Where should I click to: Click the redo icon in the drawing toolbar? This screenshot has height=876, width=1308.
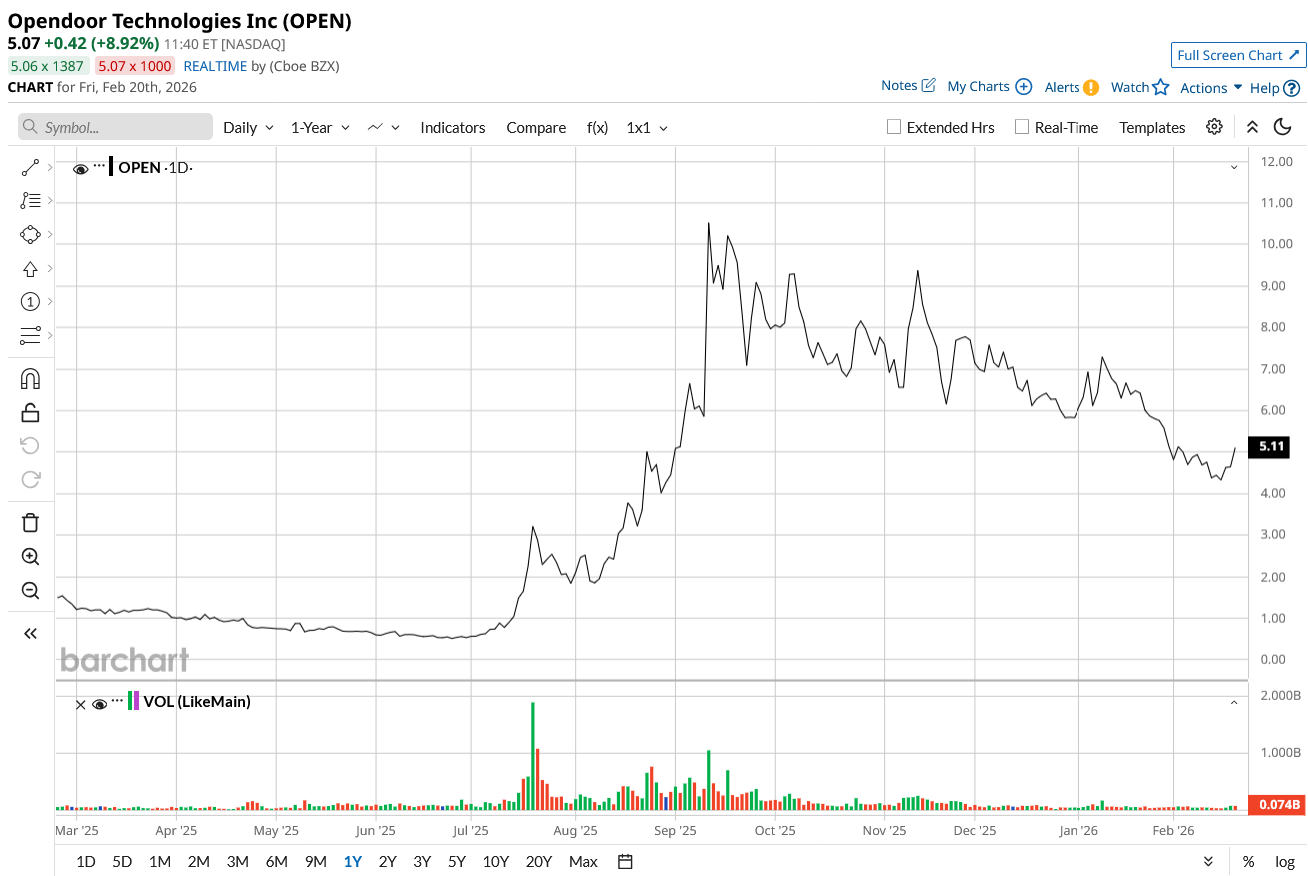coord(30,479)
